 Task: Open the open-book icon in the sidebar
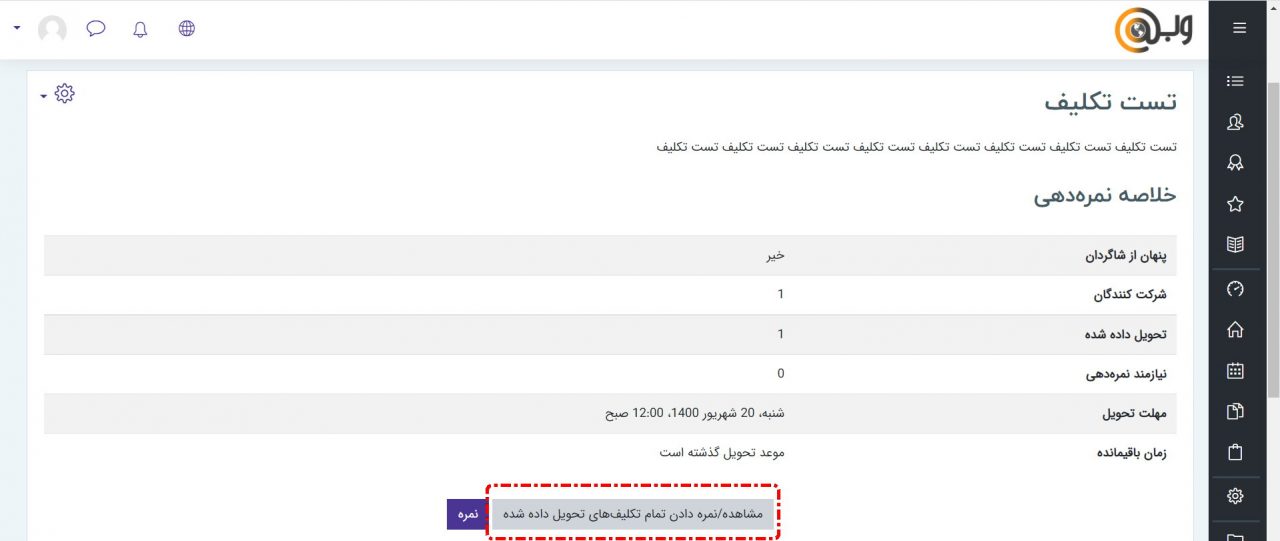1235,245
